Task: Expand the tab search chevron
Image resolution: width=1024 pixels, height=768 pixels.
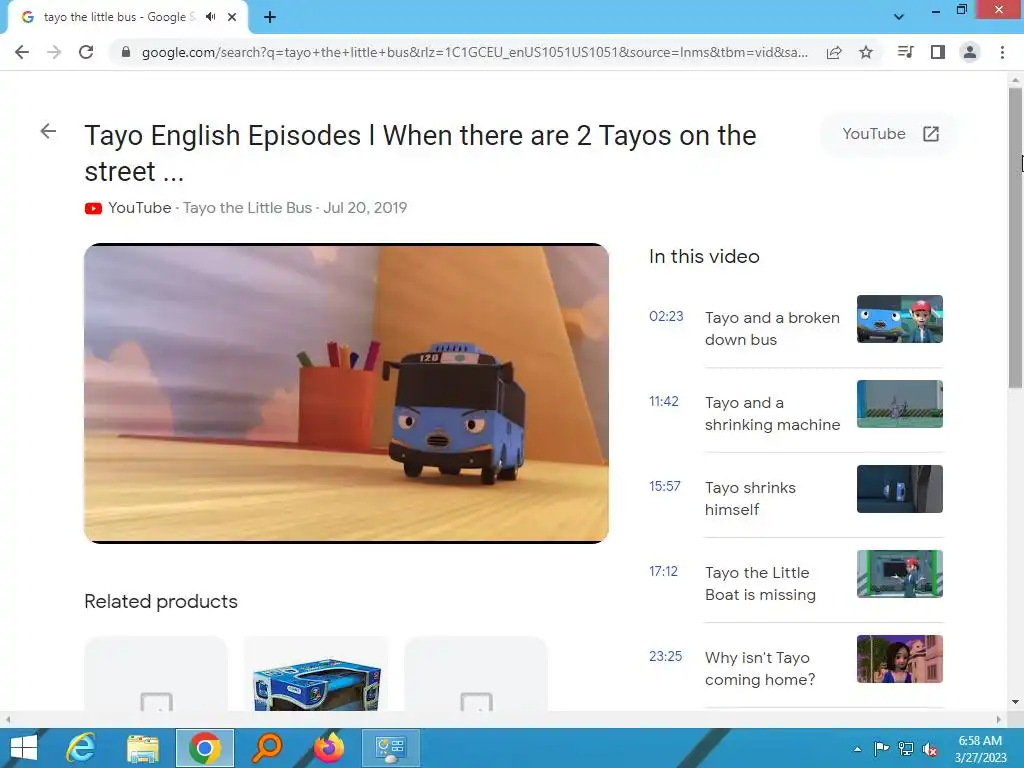Action: (x=899, y=17)
